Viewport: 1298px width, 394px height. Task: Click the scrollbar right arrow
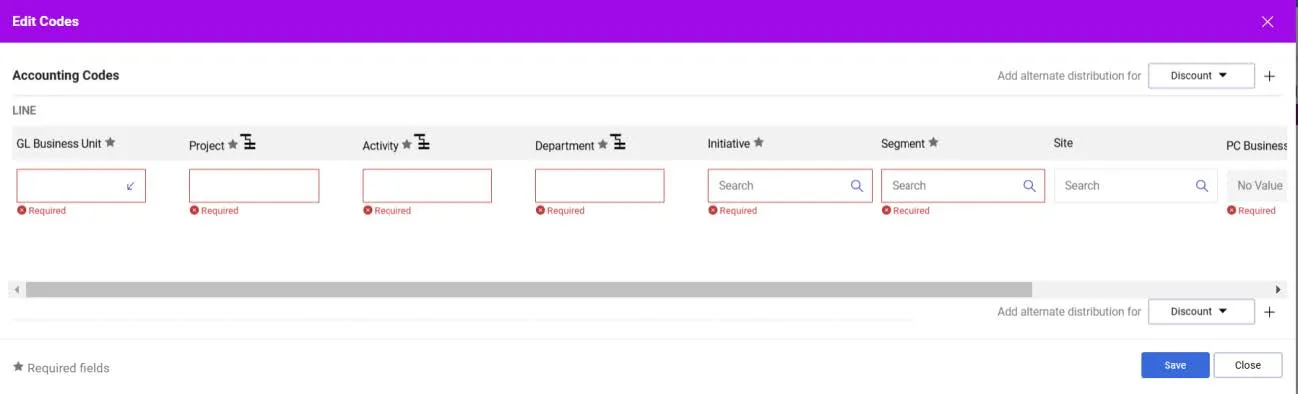1277,289
